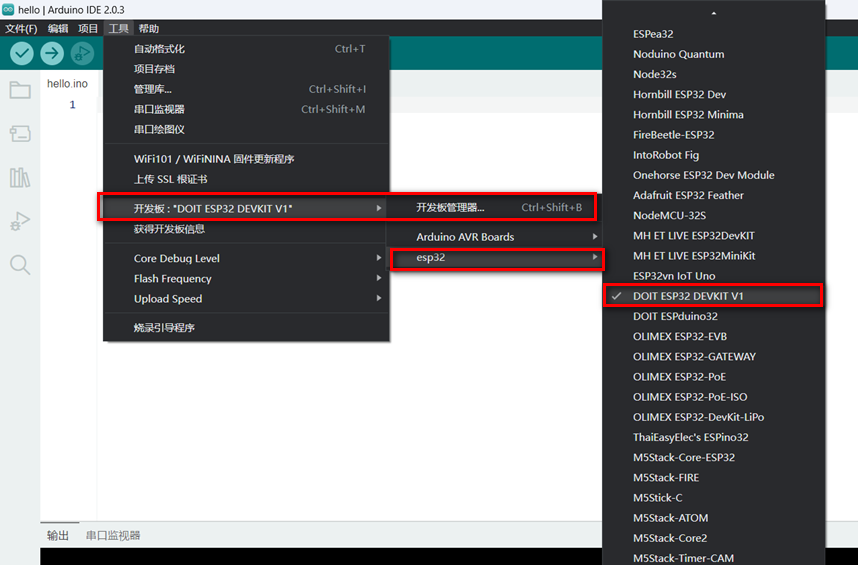Click scroll-up arrow atop board list
Viewport: 858px width, 565px height.
[x=714, y=13]
